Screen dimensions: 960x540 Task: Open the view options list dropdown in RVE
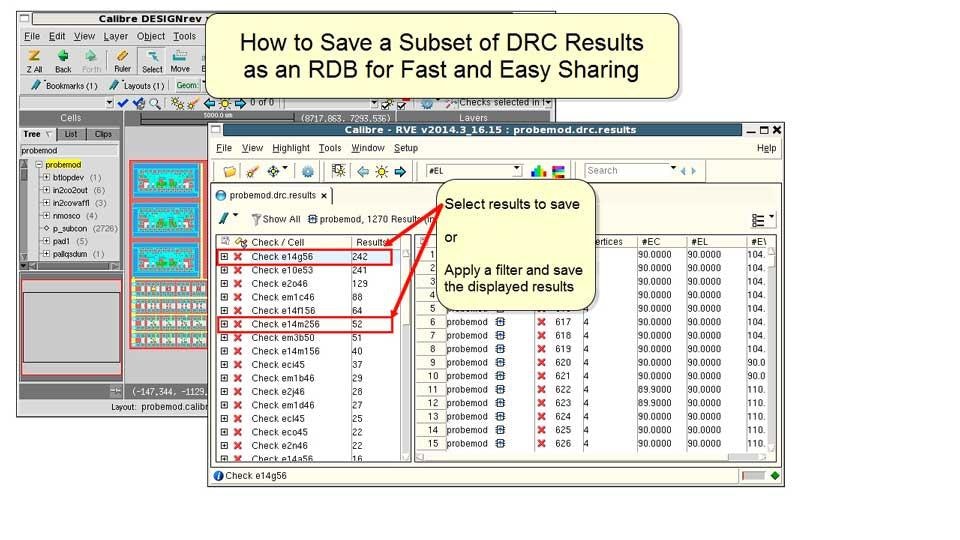coord(763,220)
